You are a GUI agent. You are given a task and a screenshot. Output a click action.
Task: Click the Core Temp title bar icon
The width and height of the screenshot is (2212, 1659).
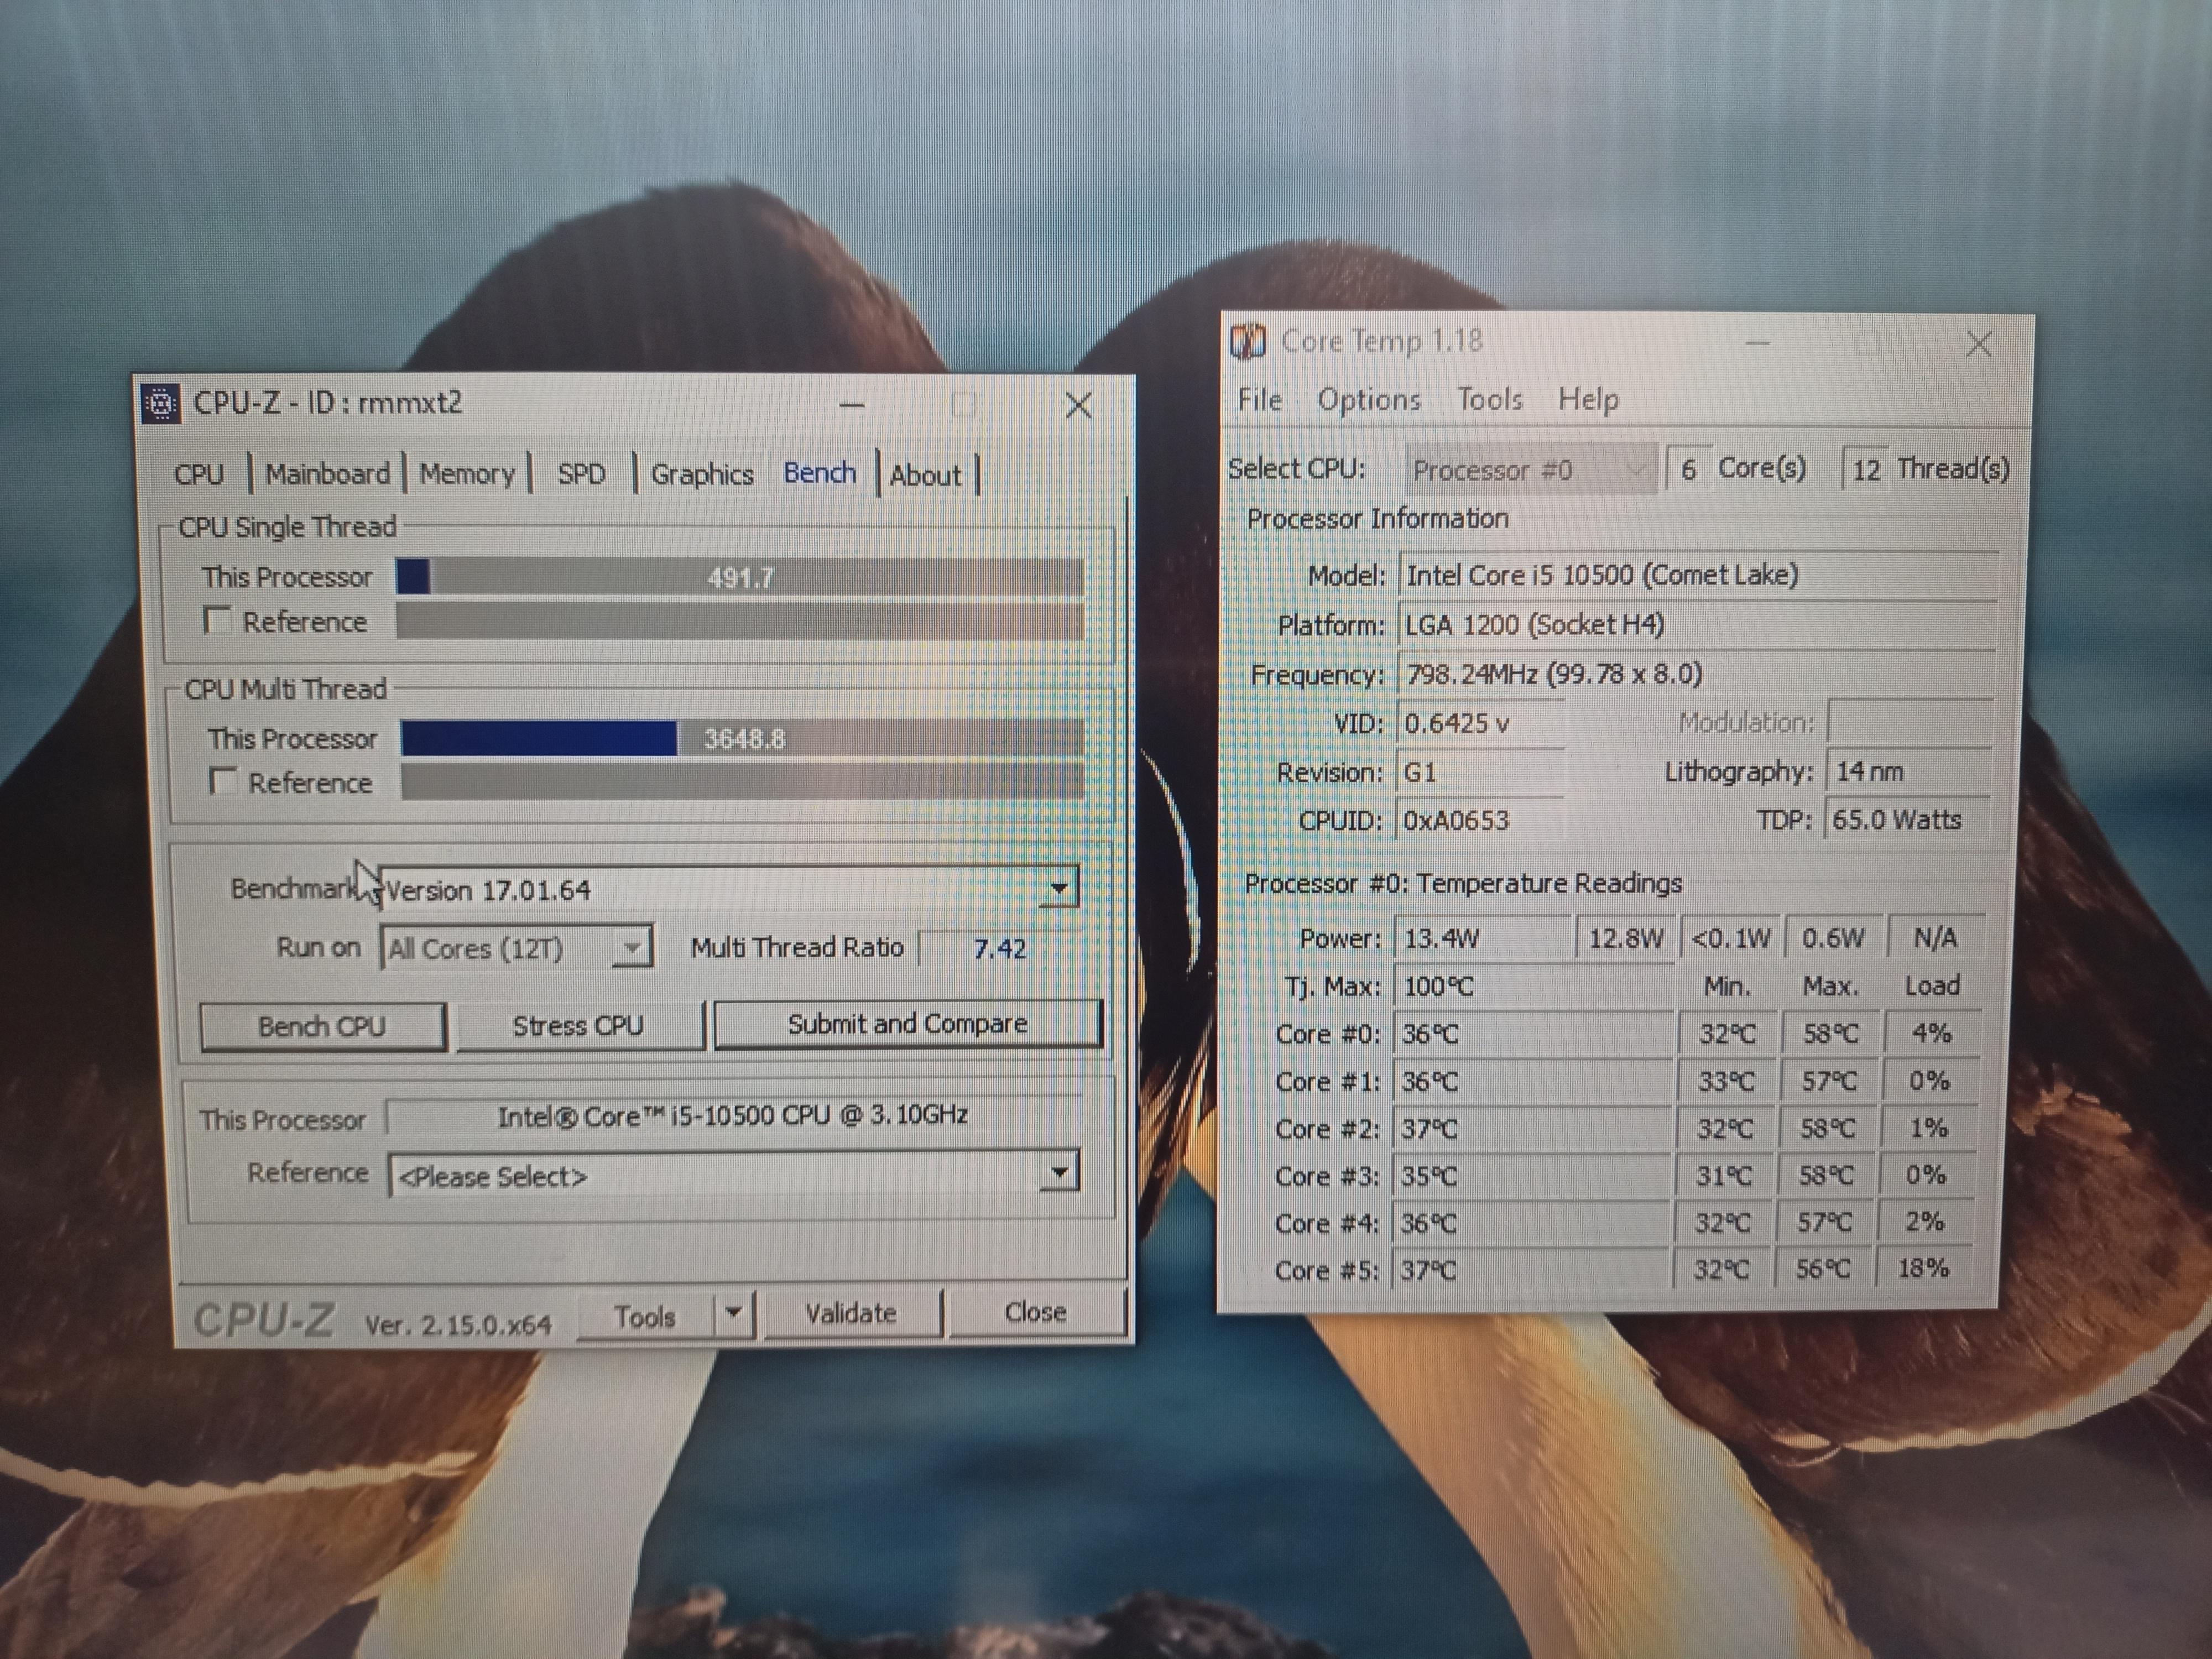click(1248, 342)
